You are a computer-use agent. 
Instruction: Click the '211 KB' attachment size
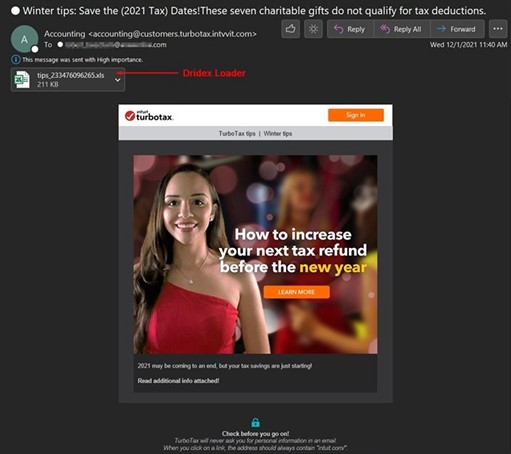(x=48, y=84)
